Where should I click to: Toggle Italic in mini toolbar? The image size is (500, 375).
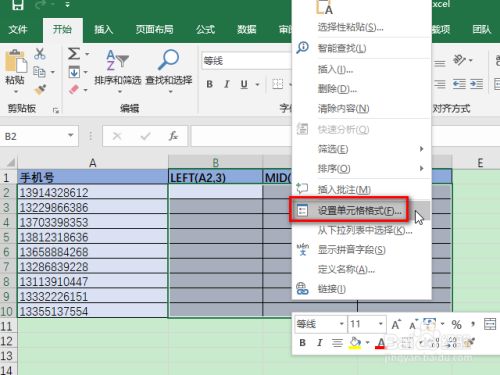tap(320, 343)
